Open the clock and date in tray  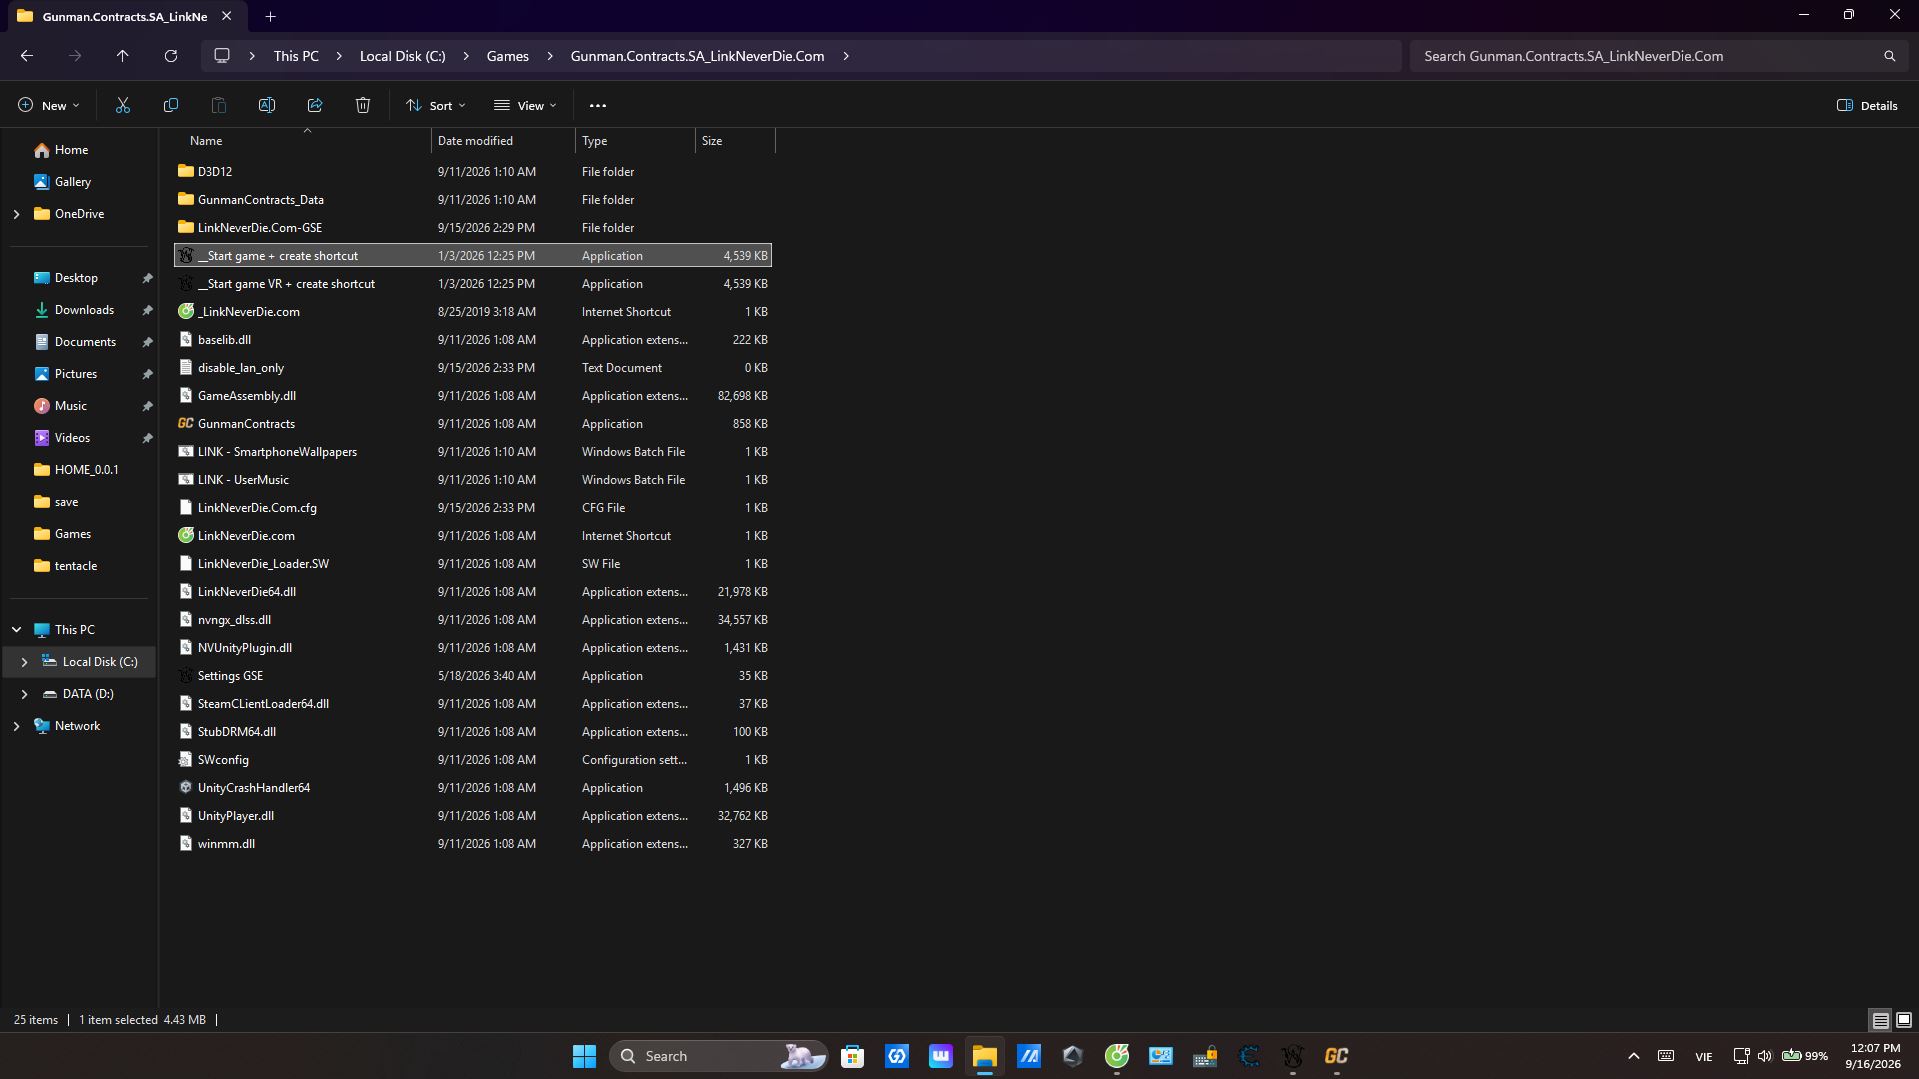(1873, 1056)
